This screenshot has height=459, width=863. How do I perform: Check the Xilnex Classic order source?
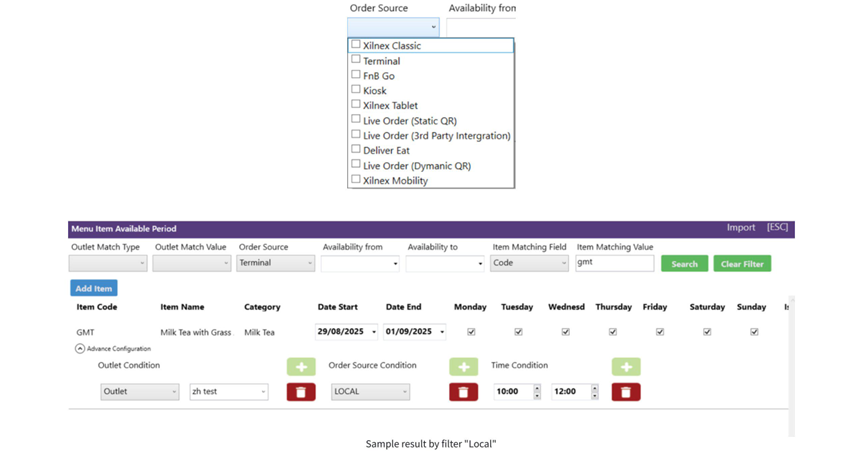(x=356, y=45)
